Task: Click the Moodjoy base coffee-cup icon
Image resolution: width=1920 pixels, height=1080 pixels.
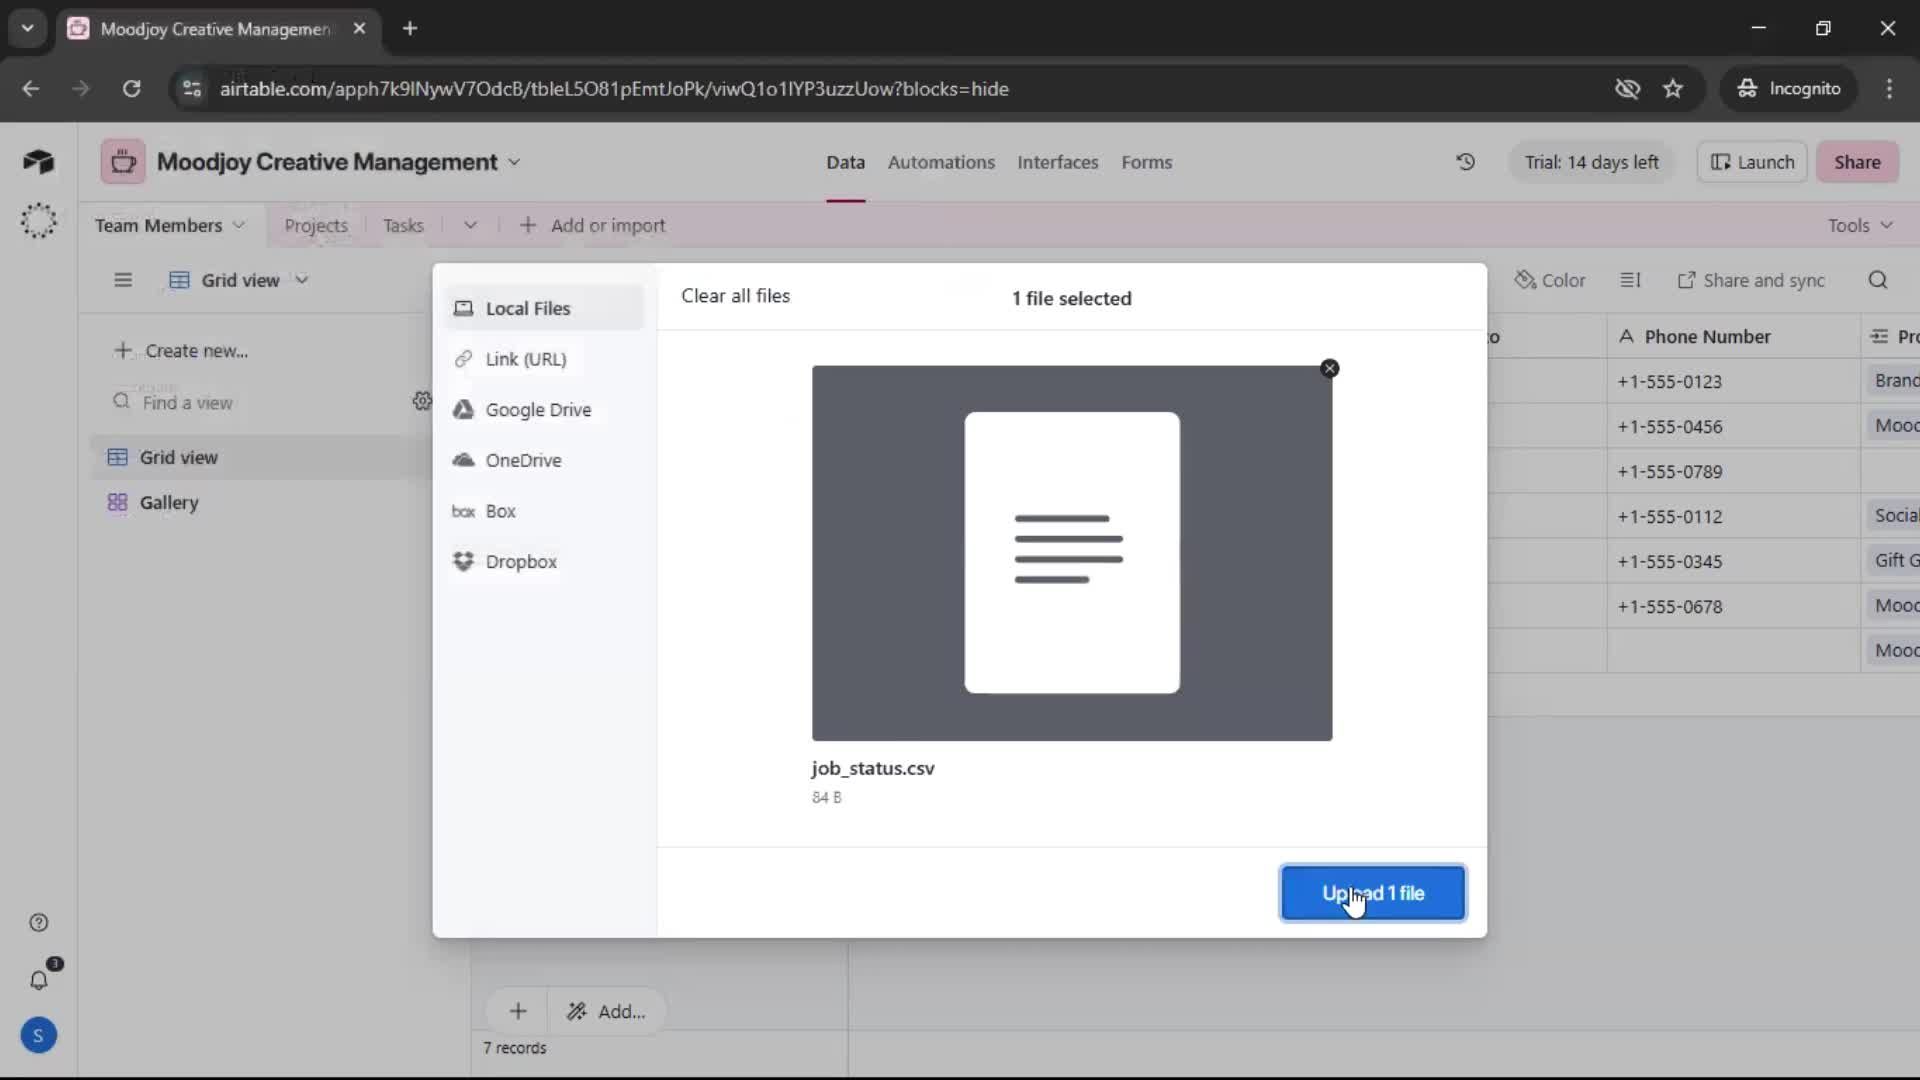Action: [123, 162]
